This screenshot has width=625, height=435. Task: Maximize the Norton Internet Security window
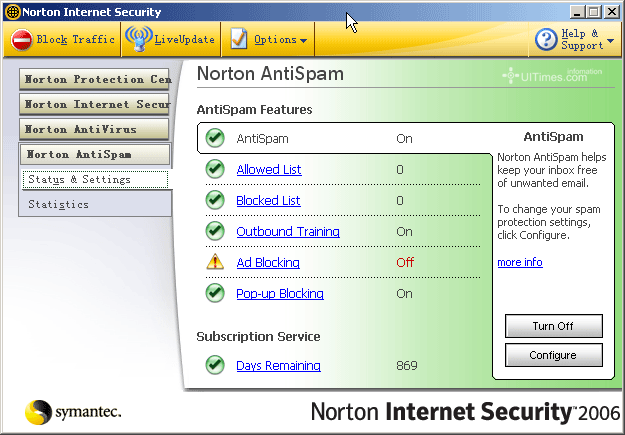coord(594,12)
